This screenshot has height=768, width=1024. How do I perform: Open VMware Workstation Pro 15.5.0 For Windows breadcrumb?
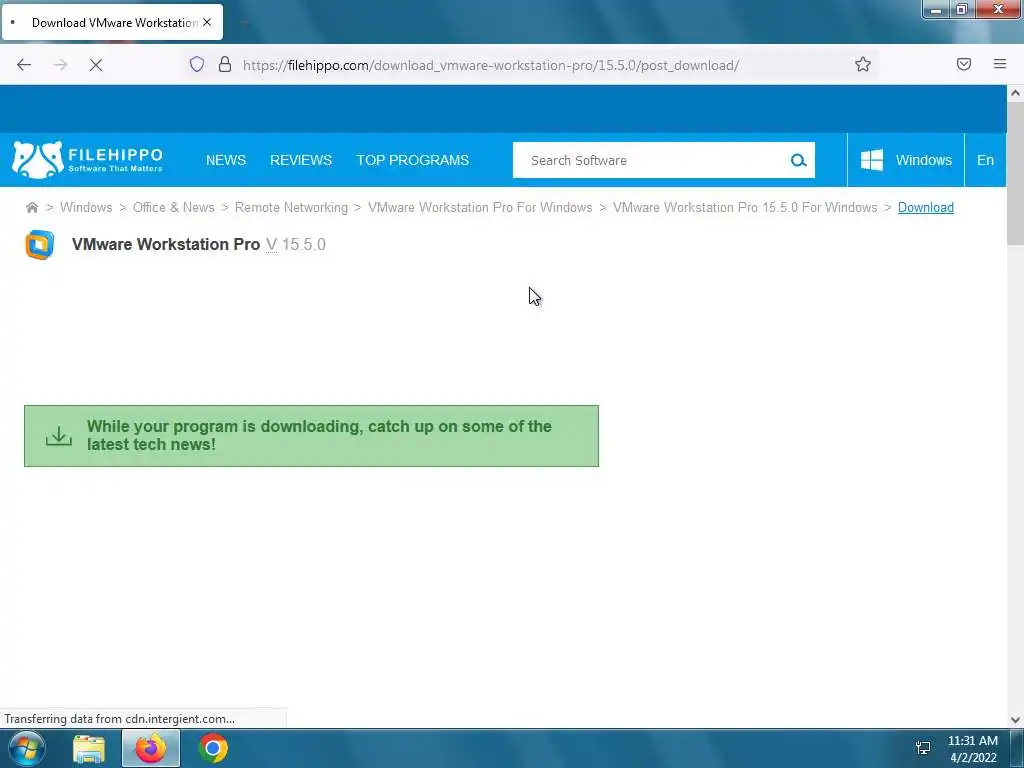pyautogui.click(x=745, y=208)
